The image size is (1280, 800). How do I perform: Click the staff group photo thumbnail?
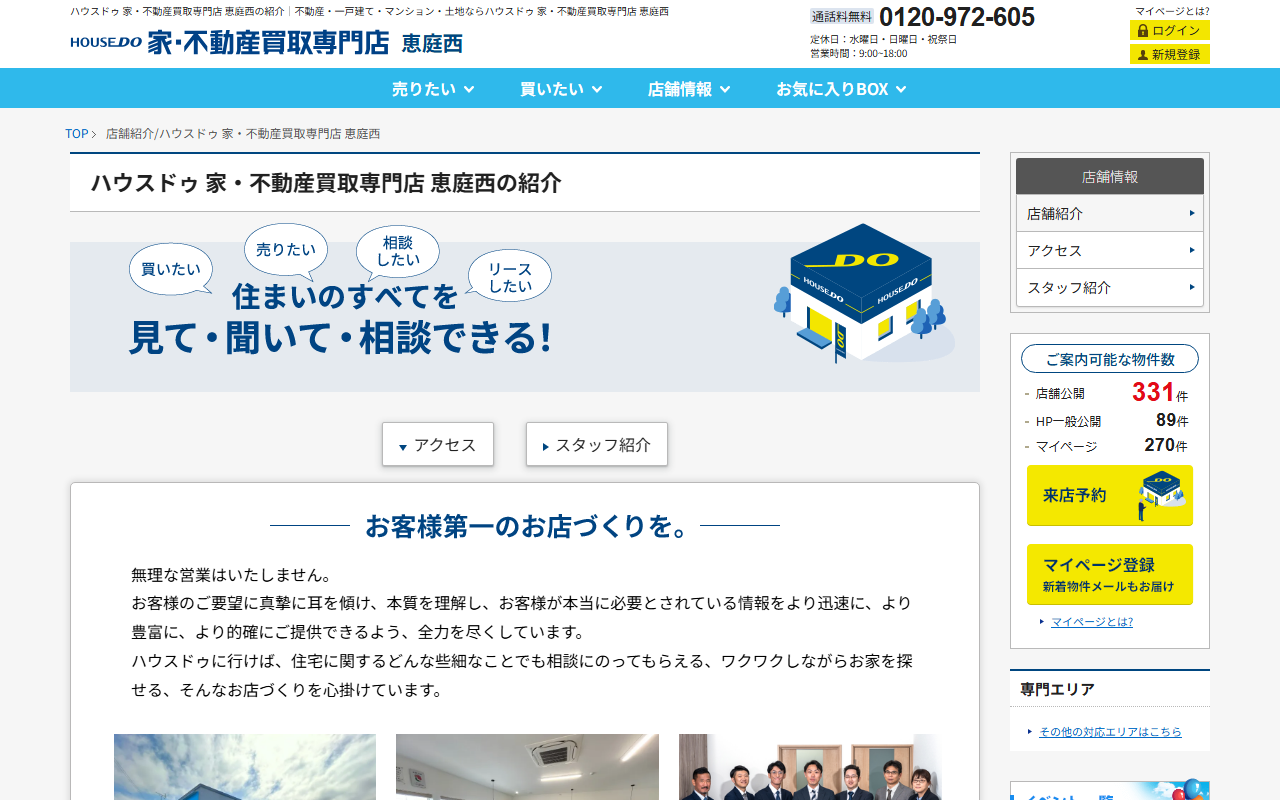click(810, 767)
